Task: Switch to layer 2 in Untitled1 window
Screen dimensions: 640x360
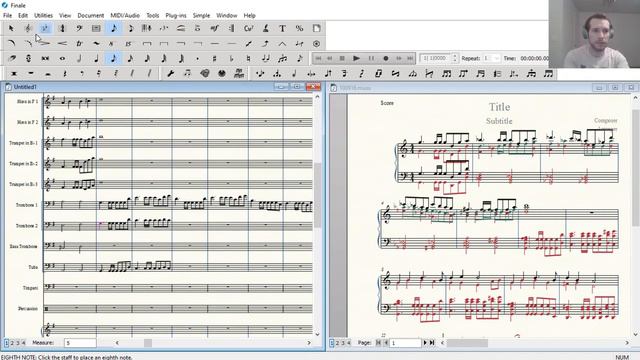Action: (x=12, y=343)
